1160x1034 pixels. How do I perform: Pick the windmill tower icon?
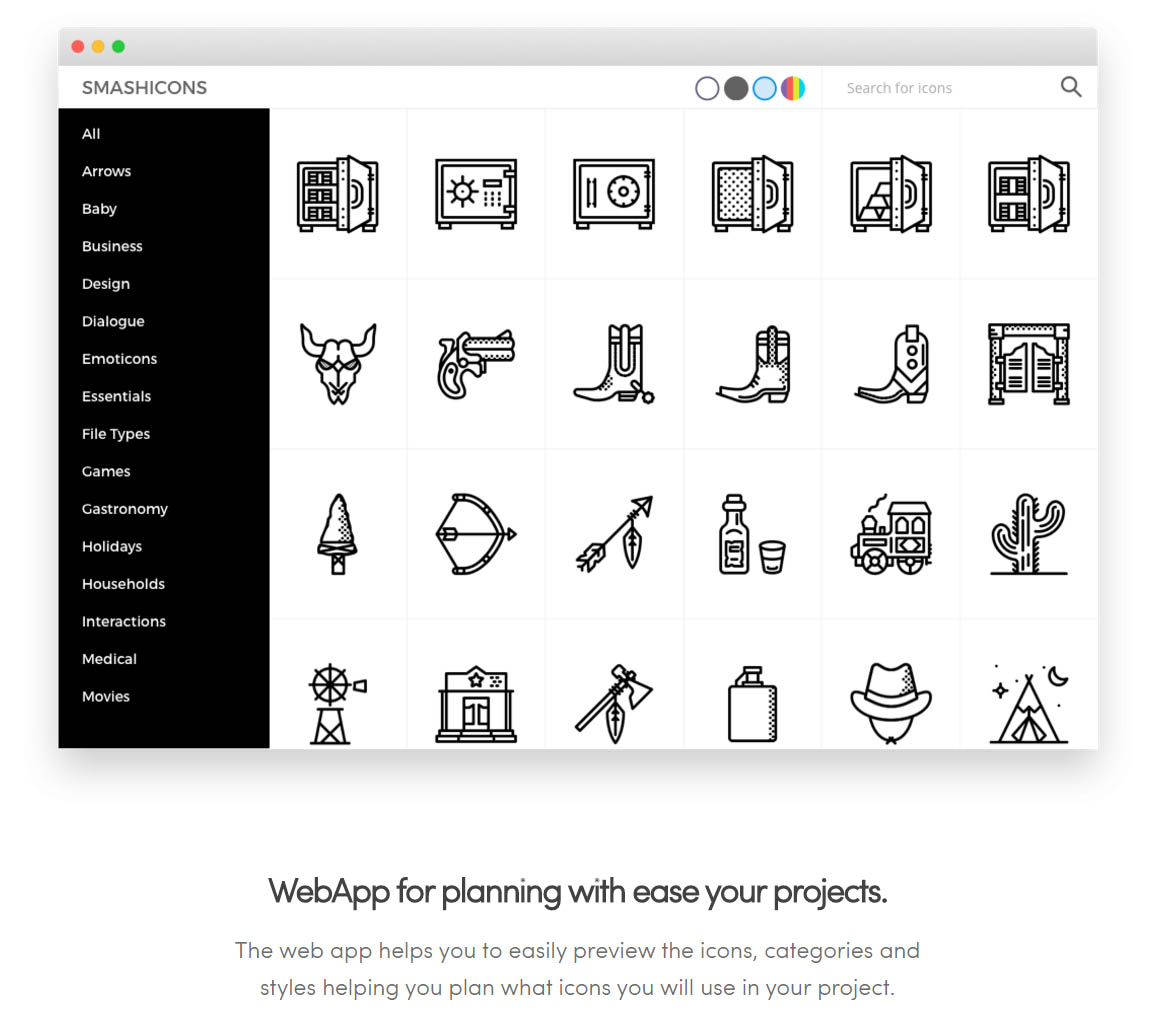click(337, 703)
